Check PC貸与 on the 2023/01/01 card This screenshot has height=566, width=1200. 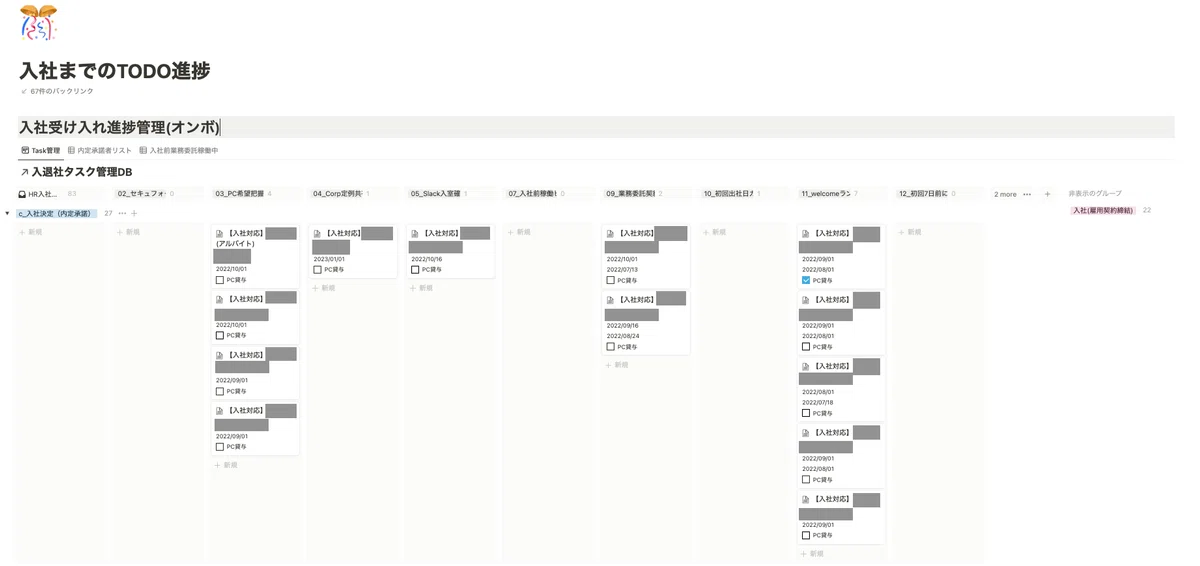[318, 270]
